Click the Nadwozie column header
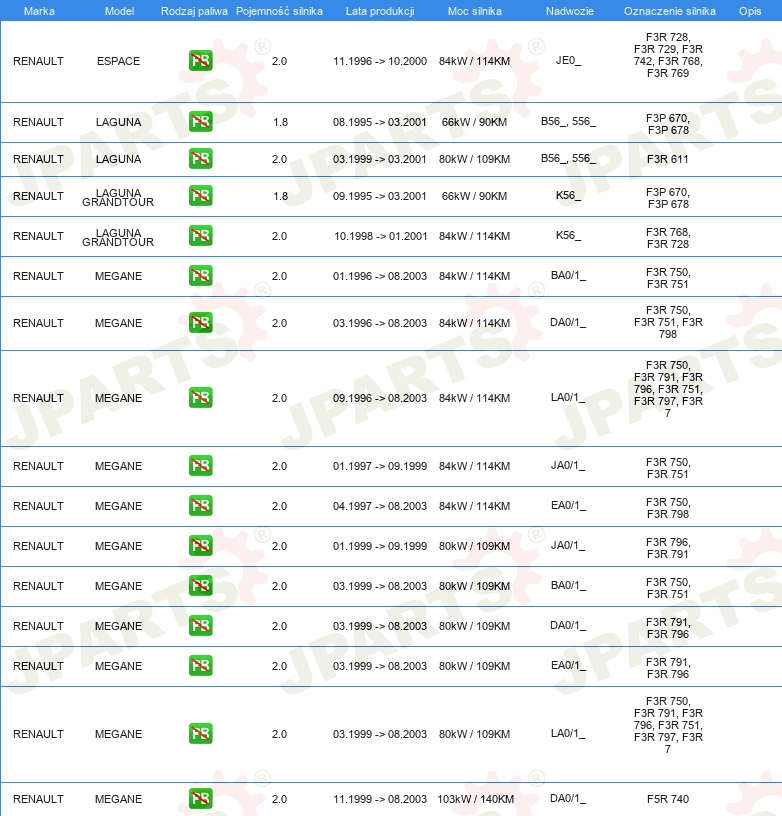782x816 pixels. (x=570, y=11)
